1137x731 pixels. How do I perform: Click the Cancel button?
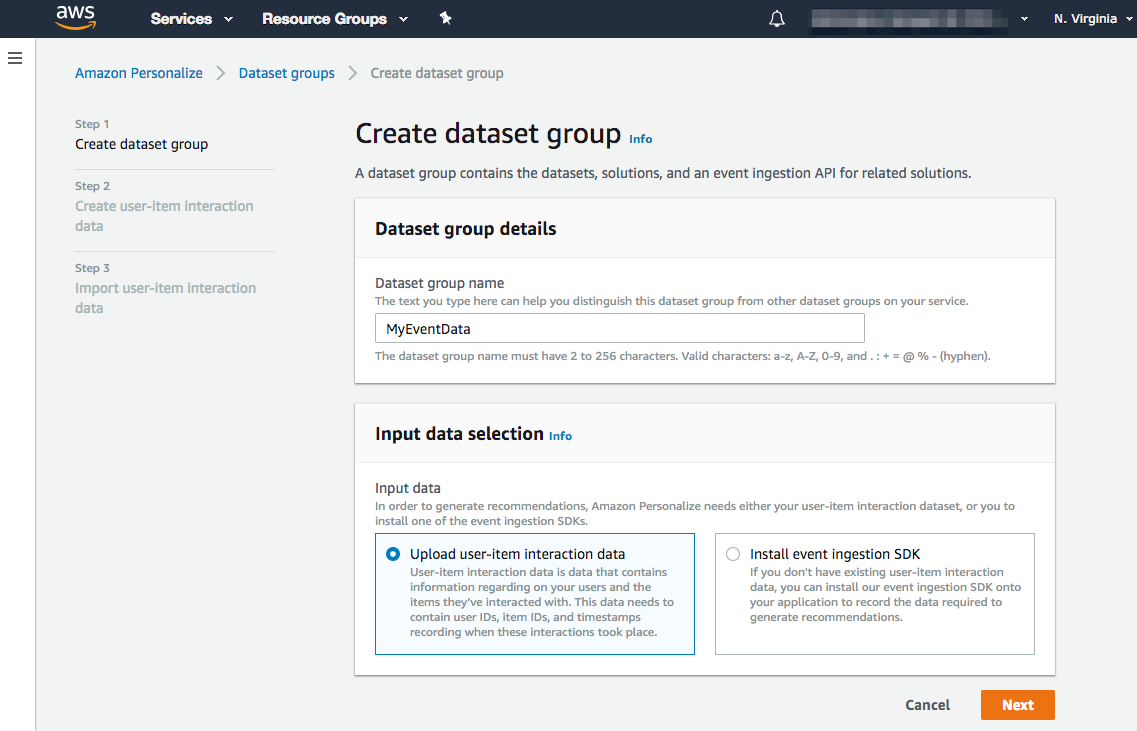927,704
